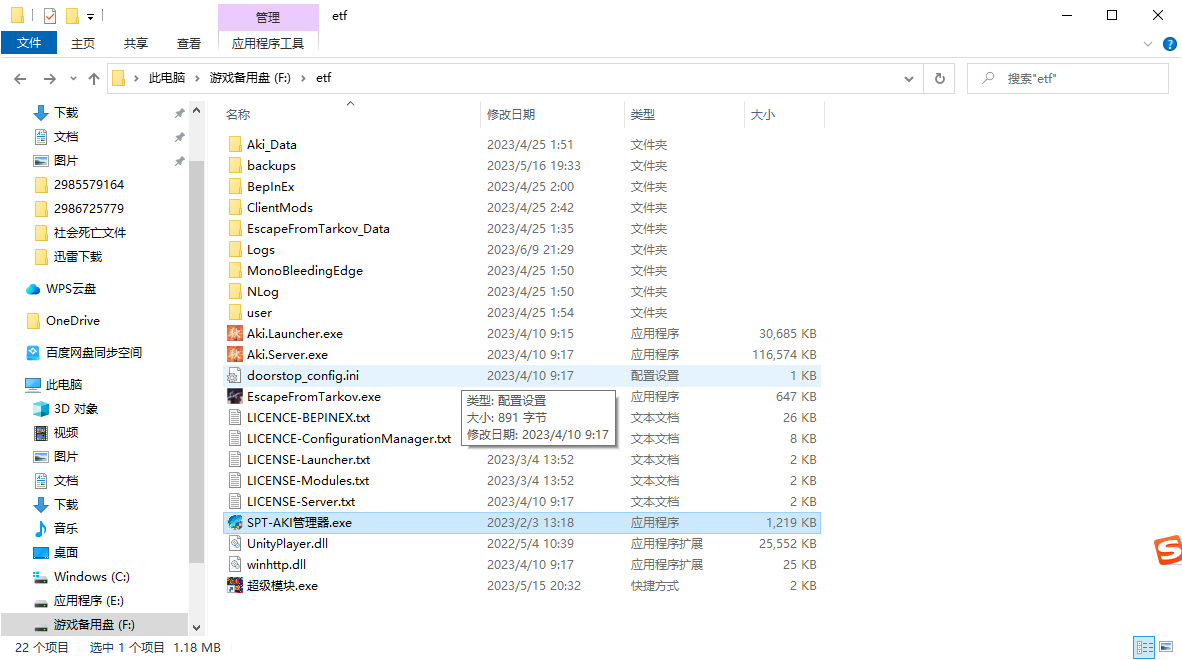Click the winhttp.dll file icon
This screenshot has height=660, width=1182.
(235, 565)
